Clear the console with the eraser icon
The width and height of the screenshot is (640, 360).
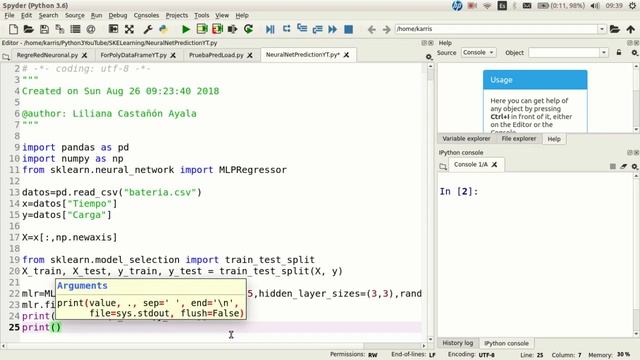click(x=624, y=166)
